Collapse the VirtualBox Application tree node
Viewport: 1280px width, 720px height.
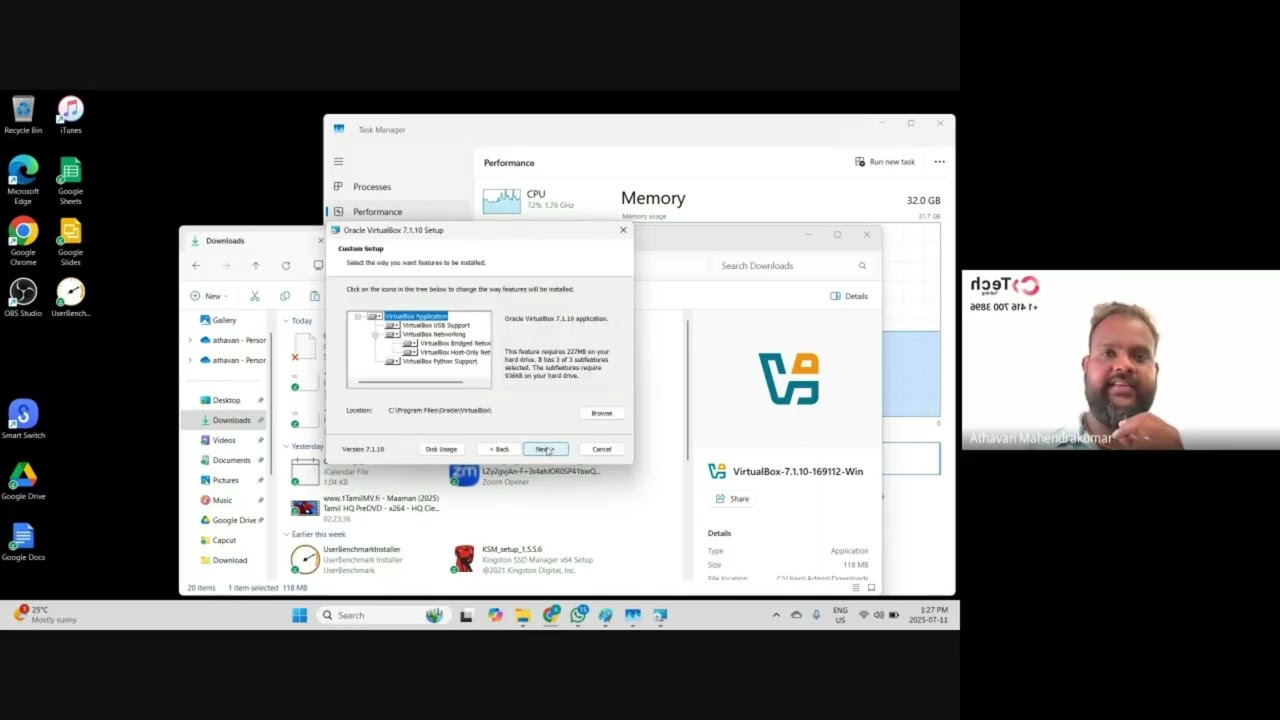point(358,316)
